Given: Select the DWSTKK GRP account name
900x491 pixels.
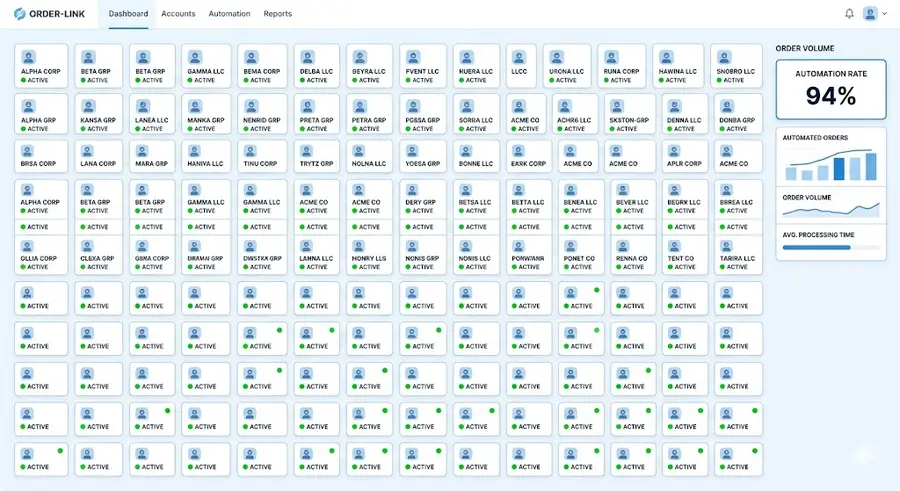Looking at the screenshot, I should click(262, 258).
